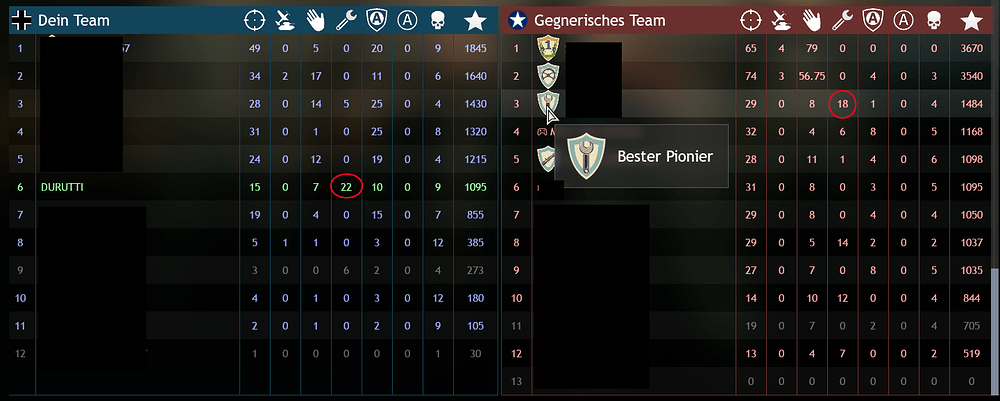The height and width of the screenshot is (401, 1000).
Task: Click the circled A icon in Gegnerisches Team header
Action: [x=902, y=21]
